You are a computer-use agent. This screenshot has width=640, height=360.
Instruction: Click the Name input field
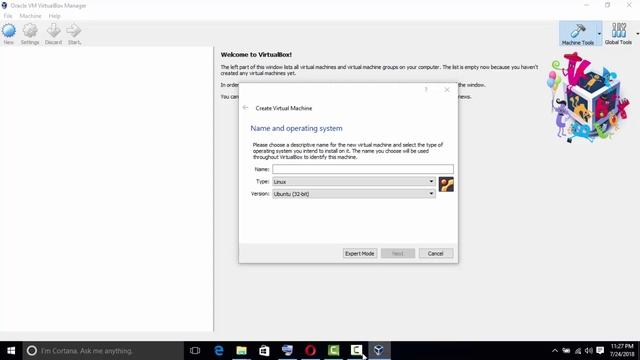[363, 169]
